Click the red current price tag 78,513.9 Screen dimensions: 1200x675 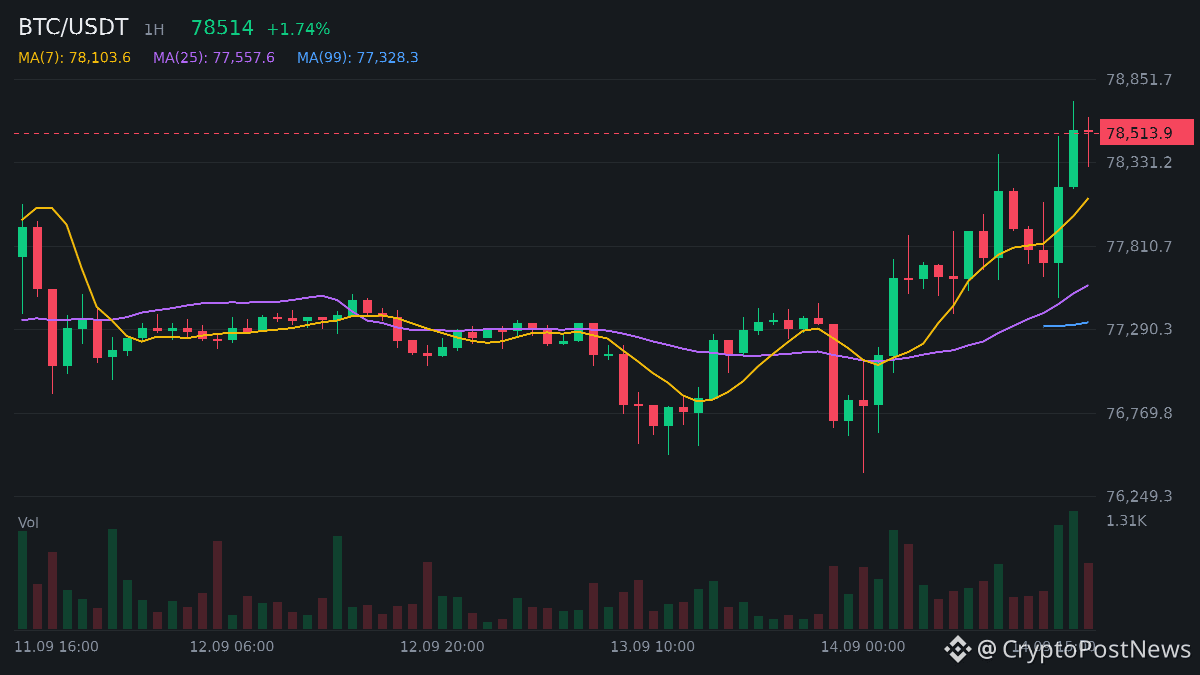tap(1147, 132)
